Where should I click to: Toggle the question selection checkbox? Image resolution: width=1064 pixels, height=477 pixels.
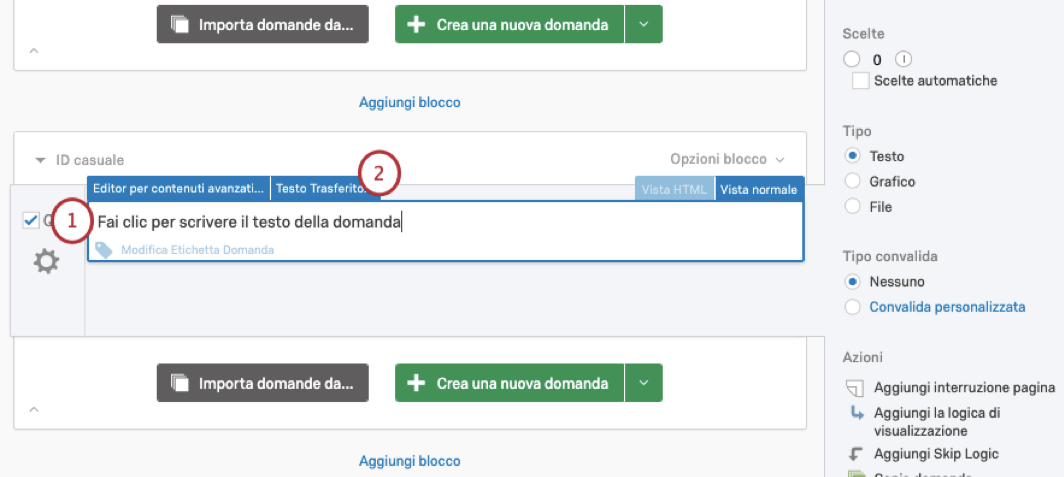(30, 221)
